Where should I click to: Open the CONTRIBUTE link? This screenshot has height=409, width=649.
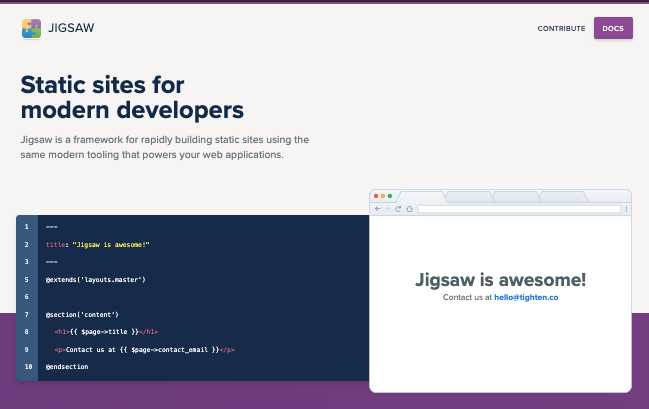point(561,29)
